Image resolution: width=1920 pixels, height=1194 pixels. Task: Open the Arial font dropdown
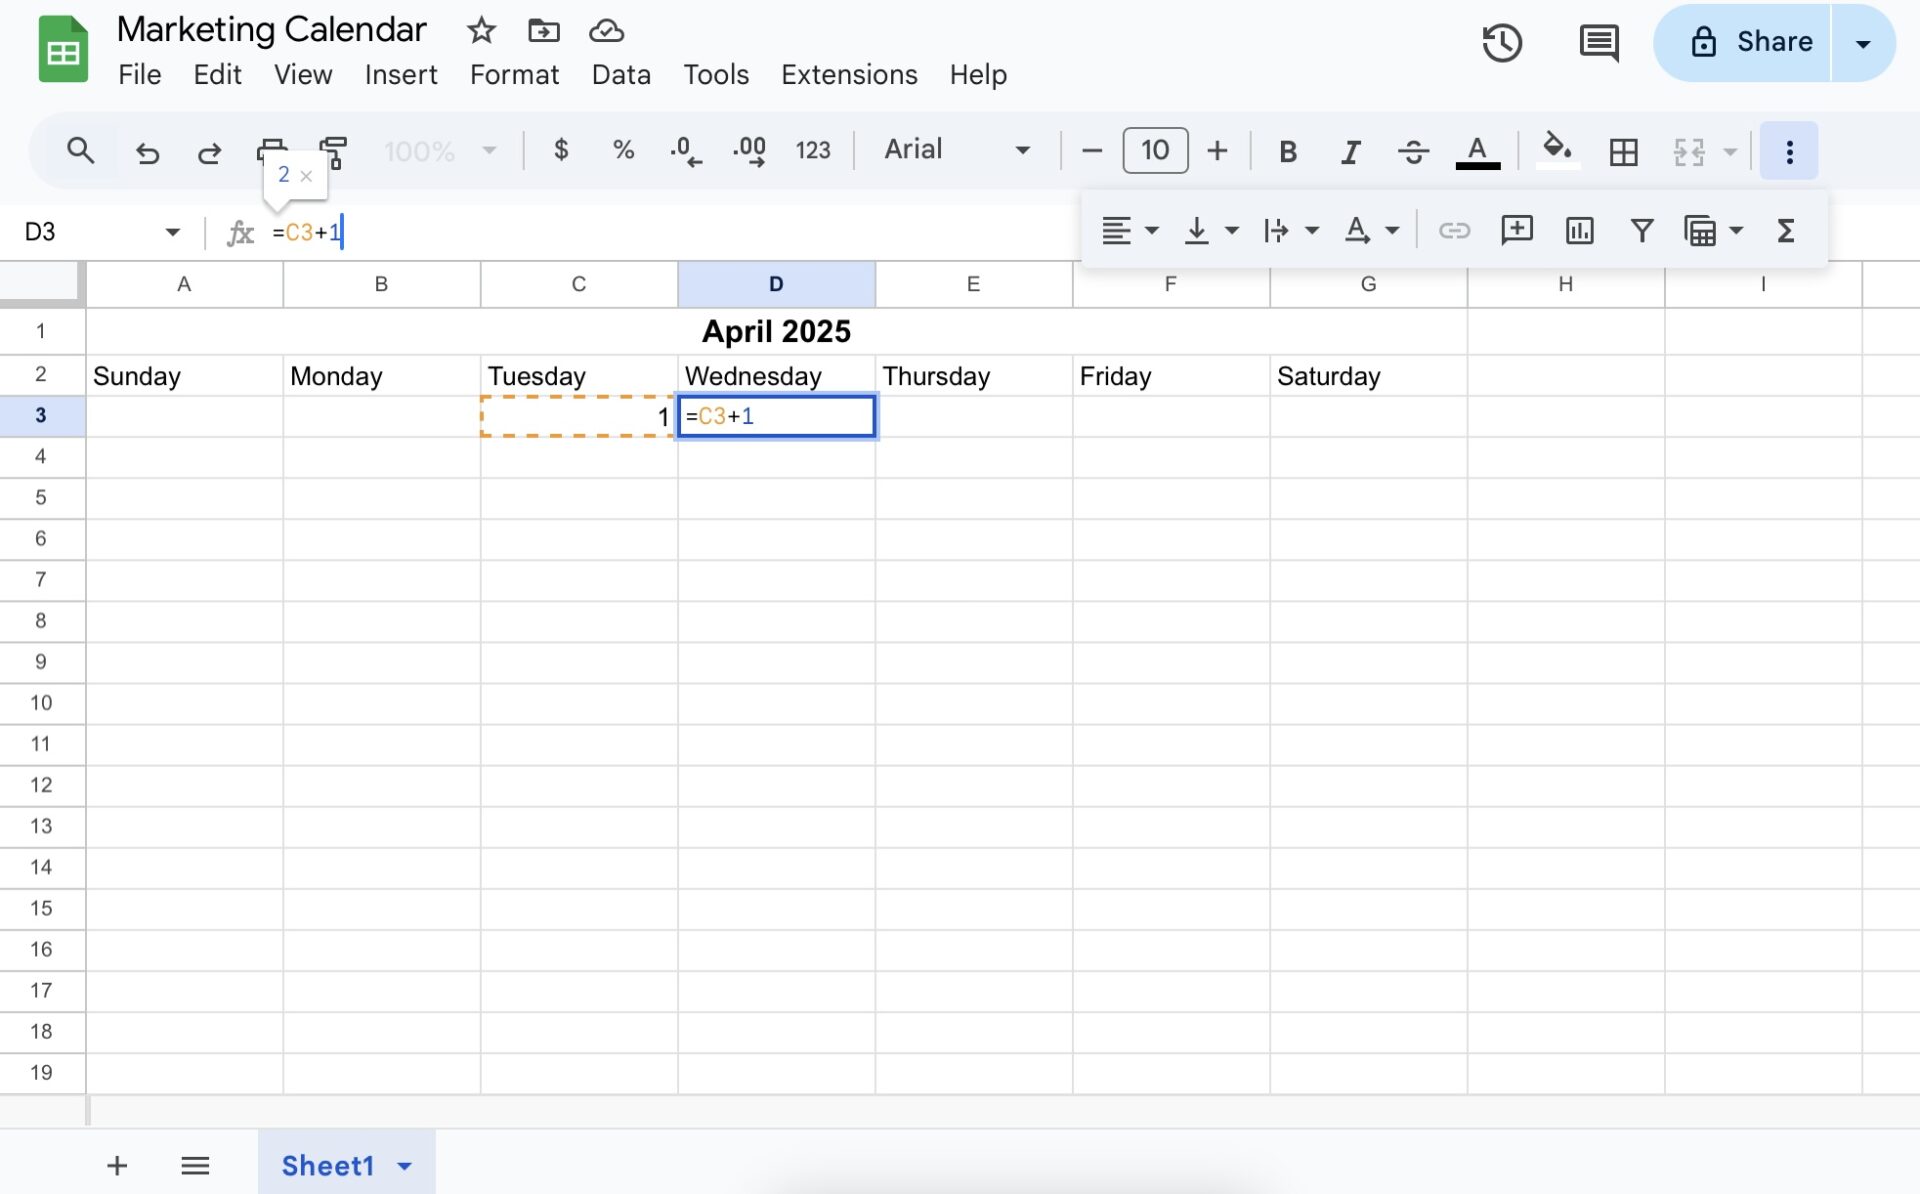(x=956, y=150)
